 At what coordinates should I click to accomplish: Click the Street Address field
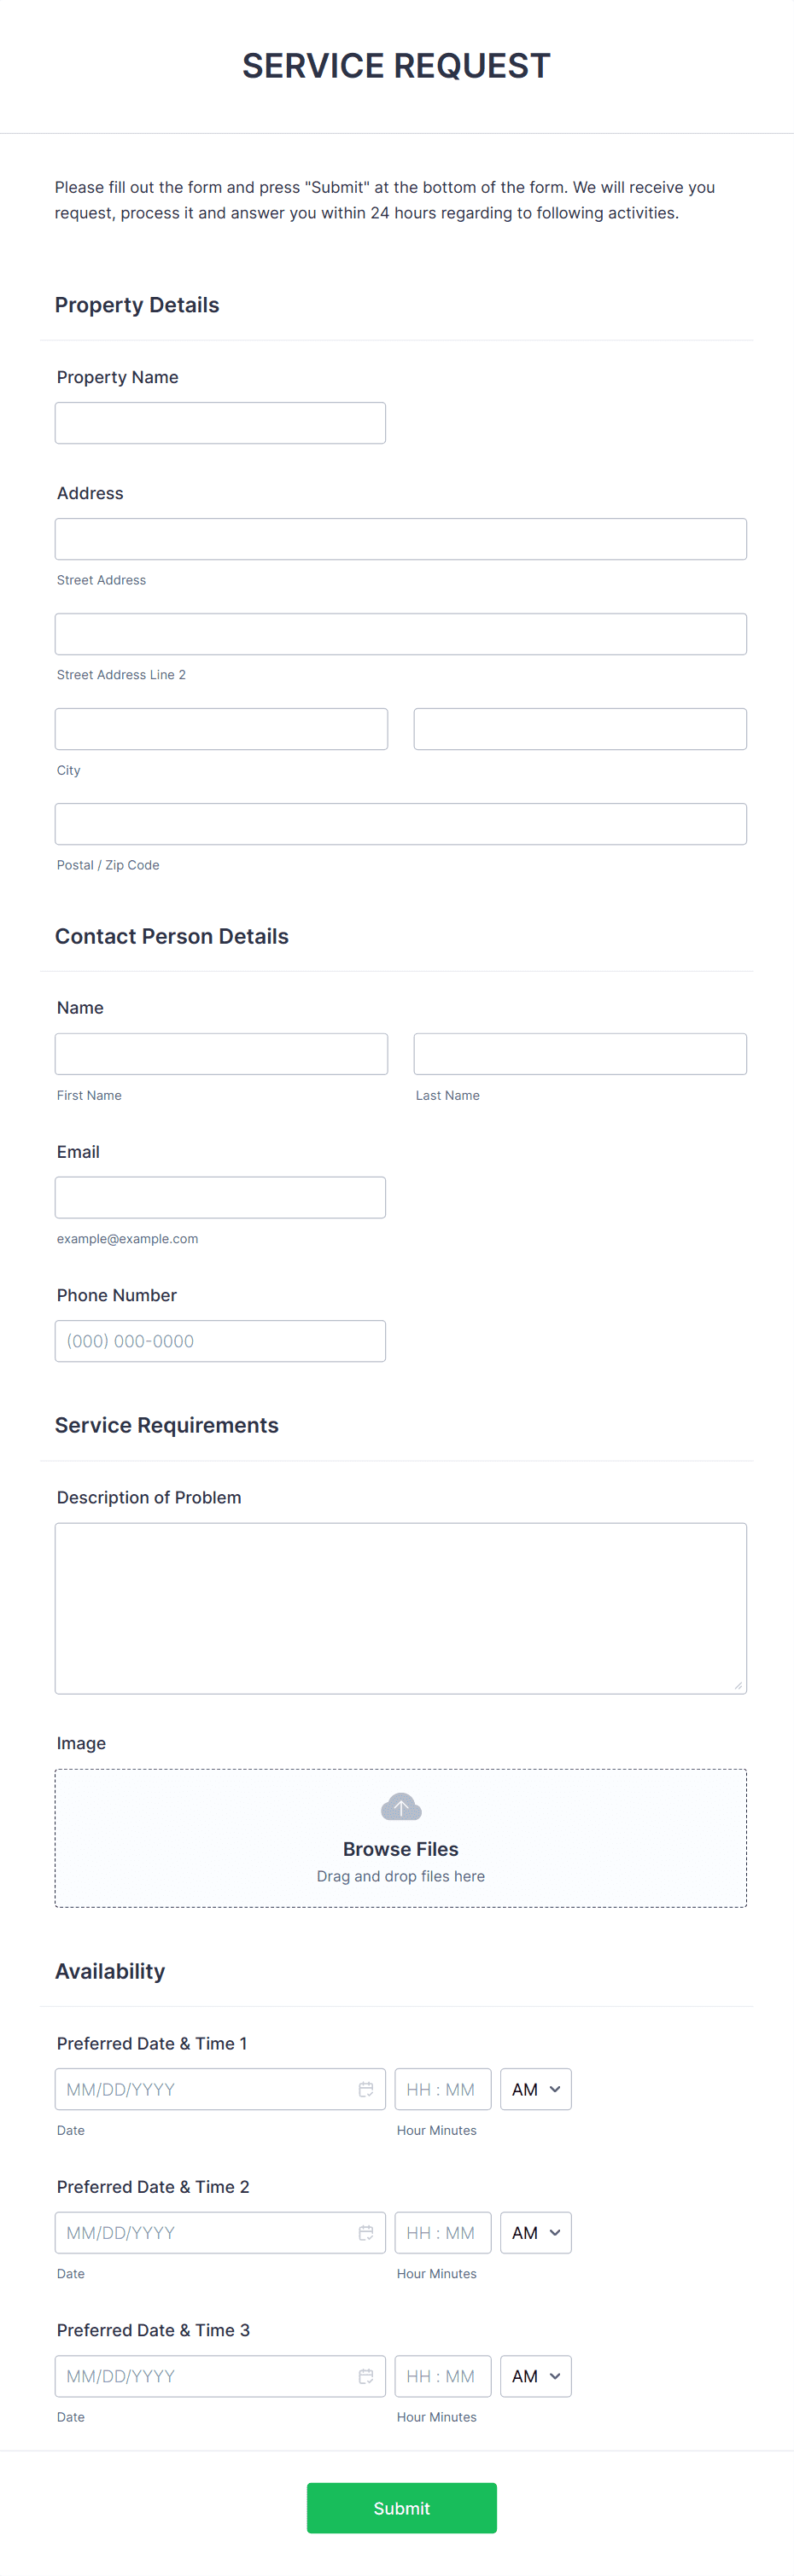[400, 538]
